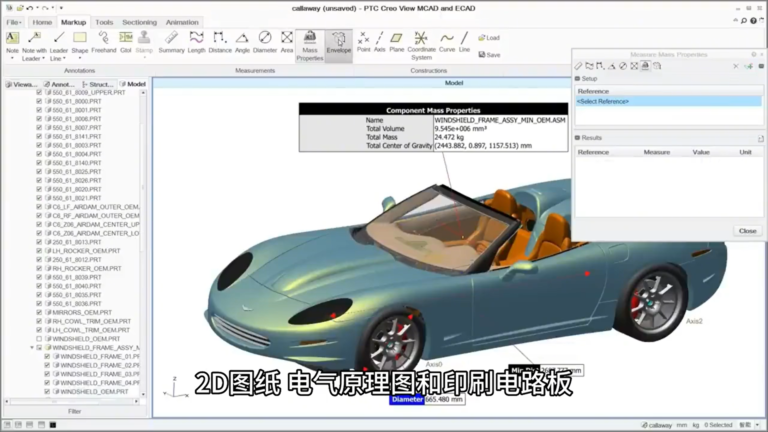This screenshot has width=768, height=432.
Task: Open the Leader Line dropdown arrow
Action: pyautogui.click(x=64, y=58)
